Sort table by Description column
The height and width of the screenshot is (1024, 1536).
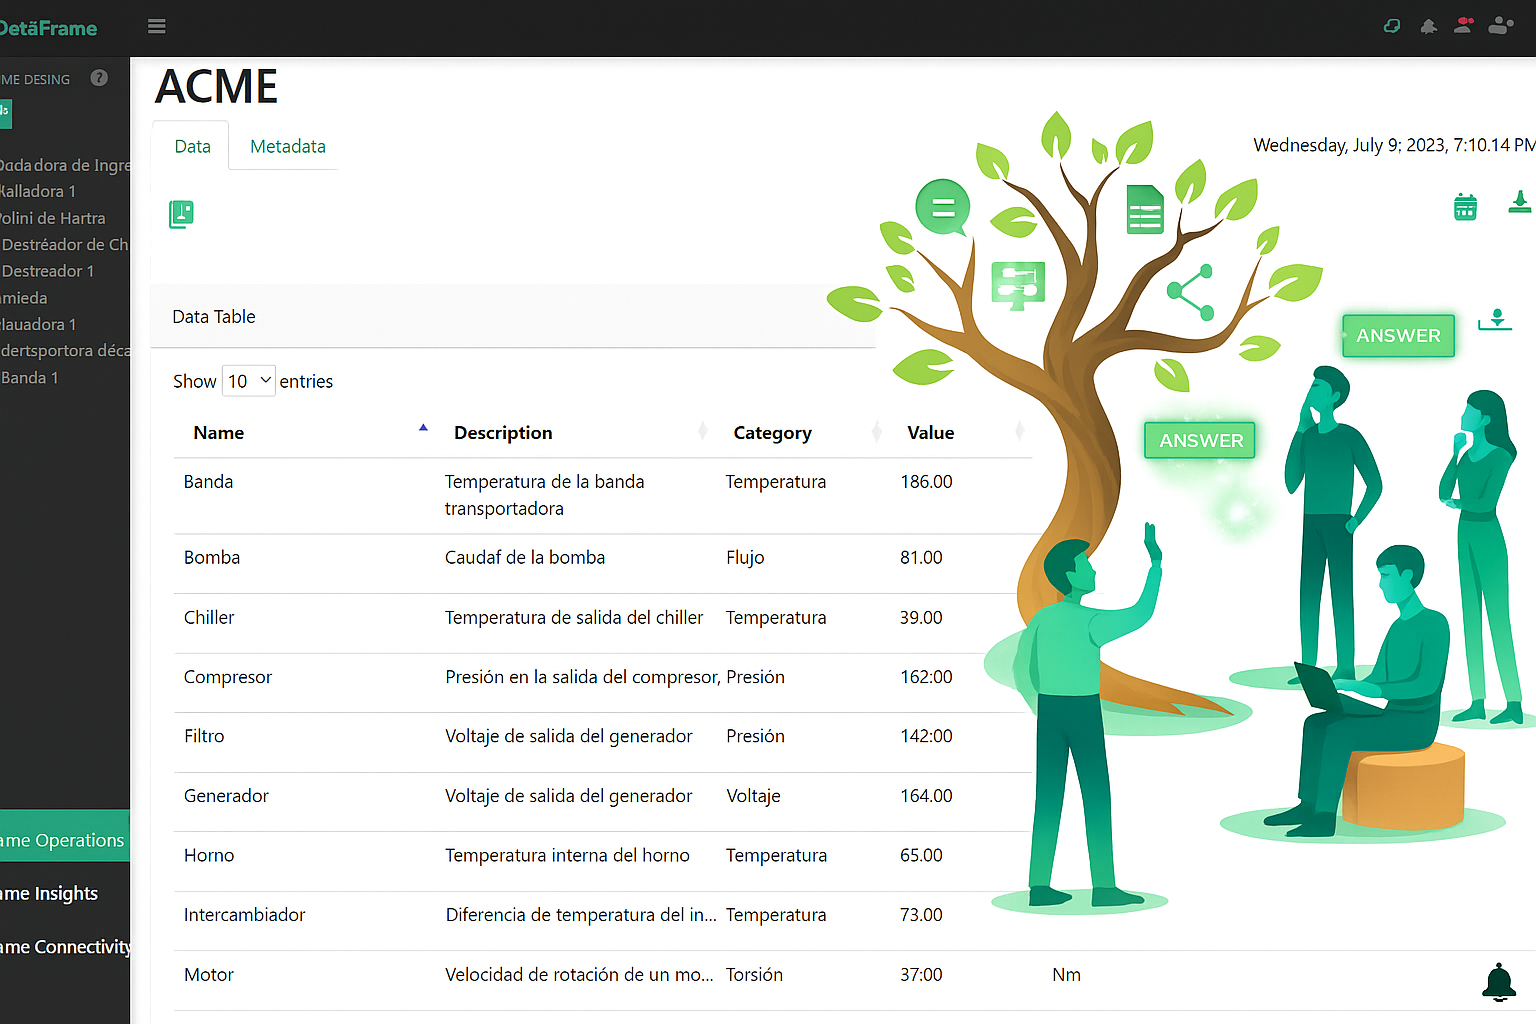click(x=503, y=433)
